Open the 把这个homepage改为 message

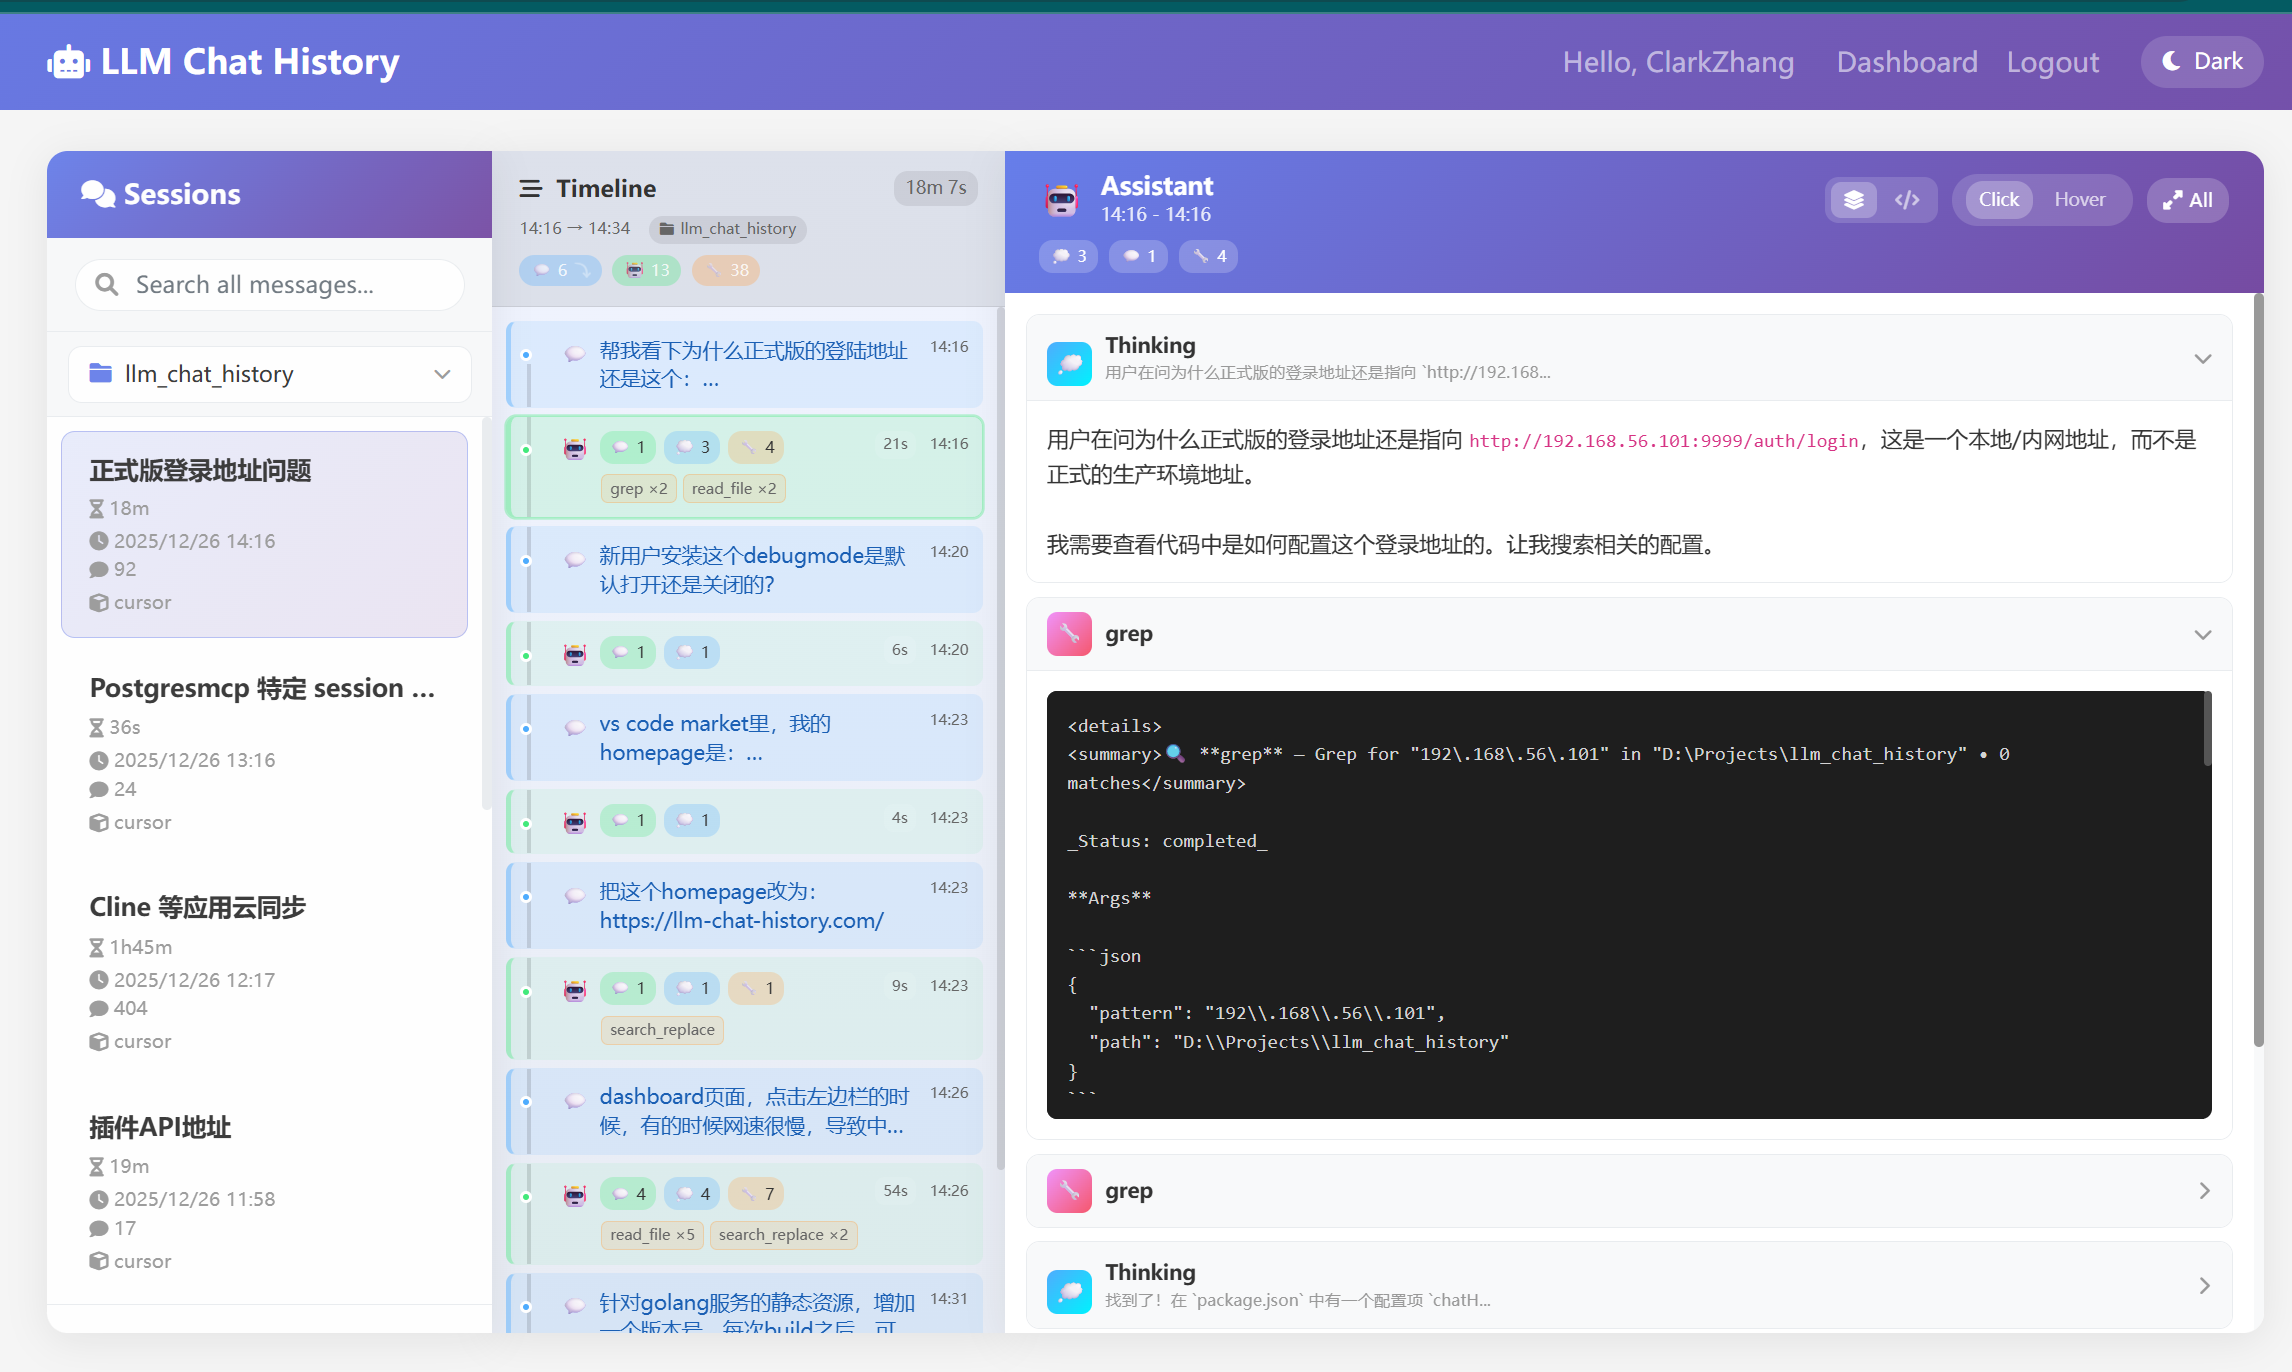coord(745,905)
